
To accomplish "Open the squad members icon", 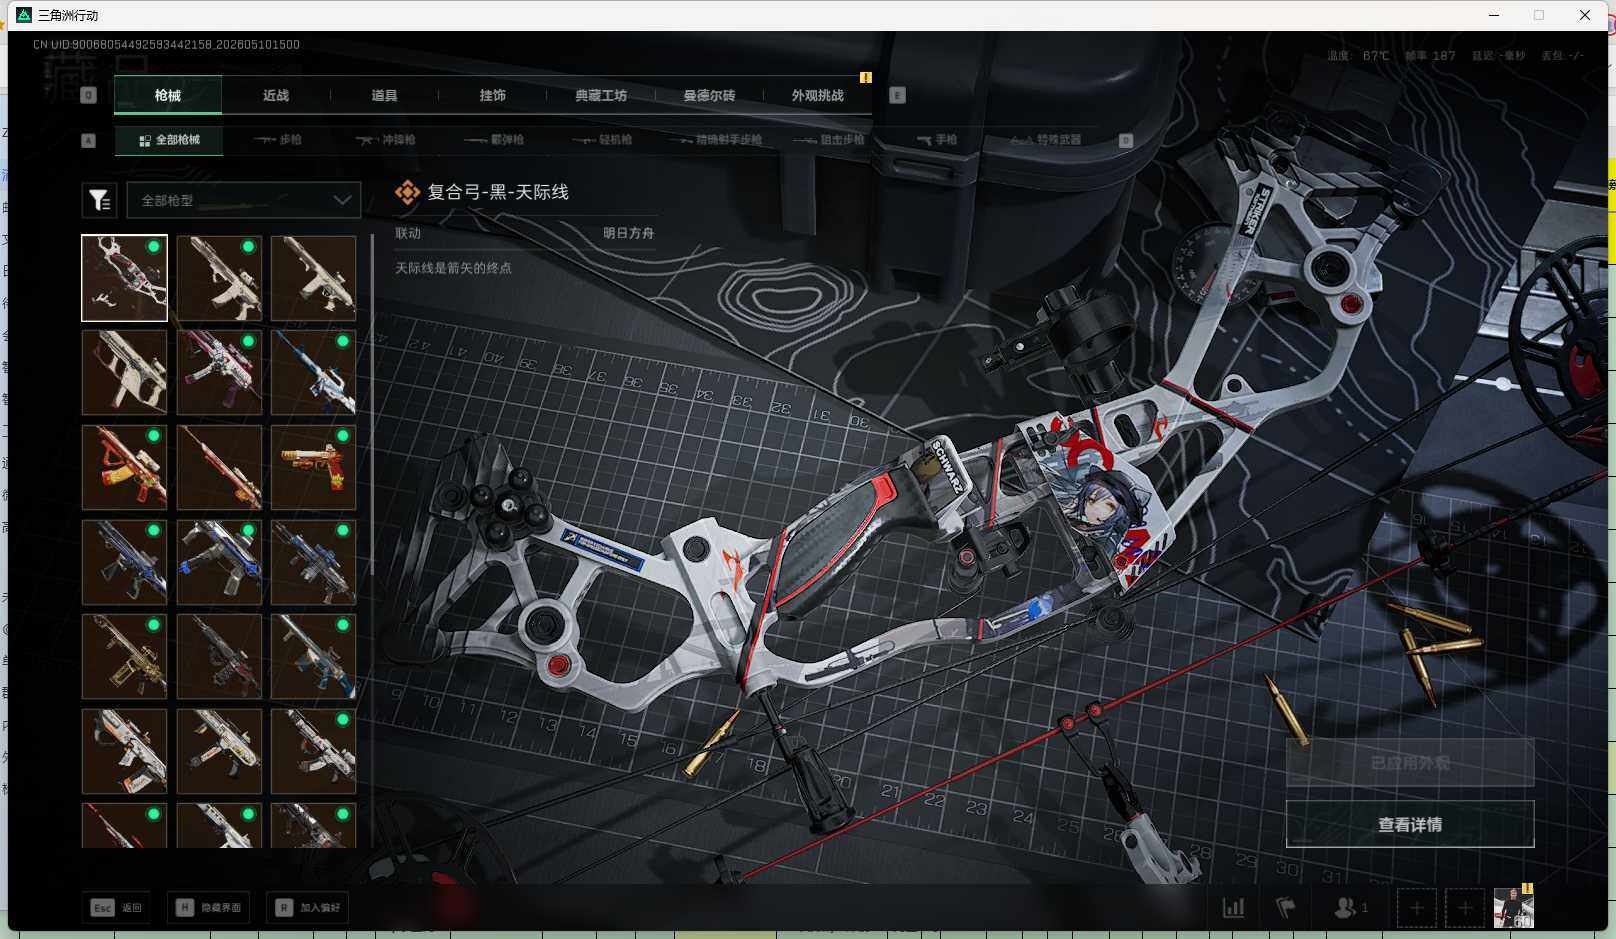I will point(1350,908).
